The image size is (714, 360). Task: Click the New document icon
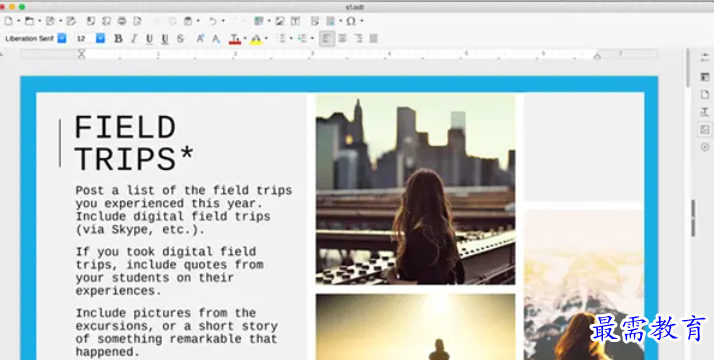[9, 21]
